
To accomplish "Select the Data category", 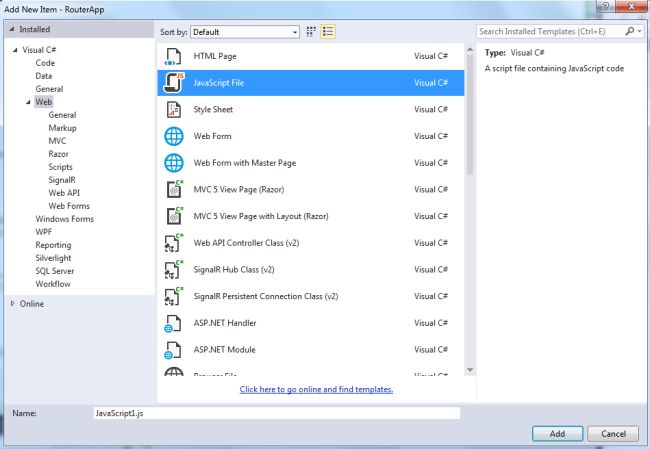I will coord(44,76).
